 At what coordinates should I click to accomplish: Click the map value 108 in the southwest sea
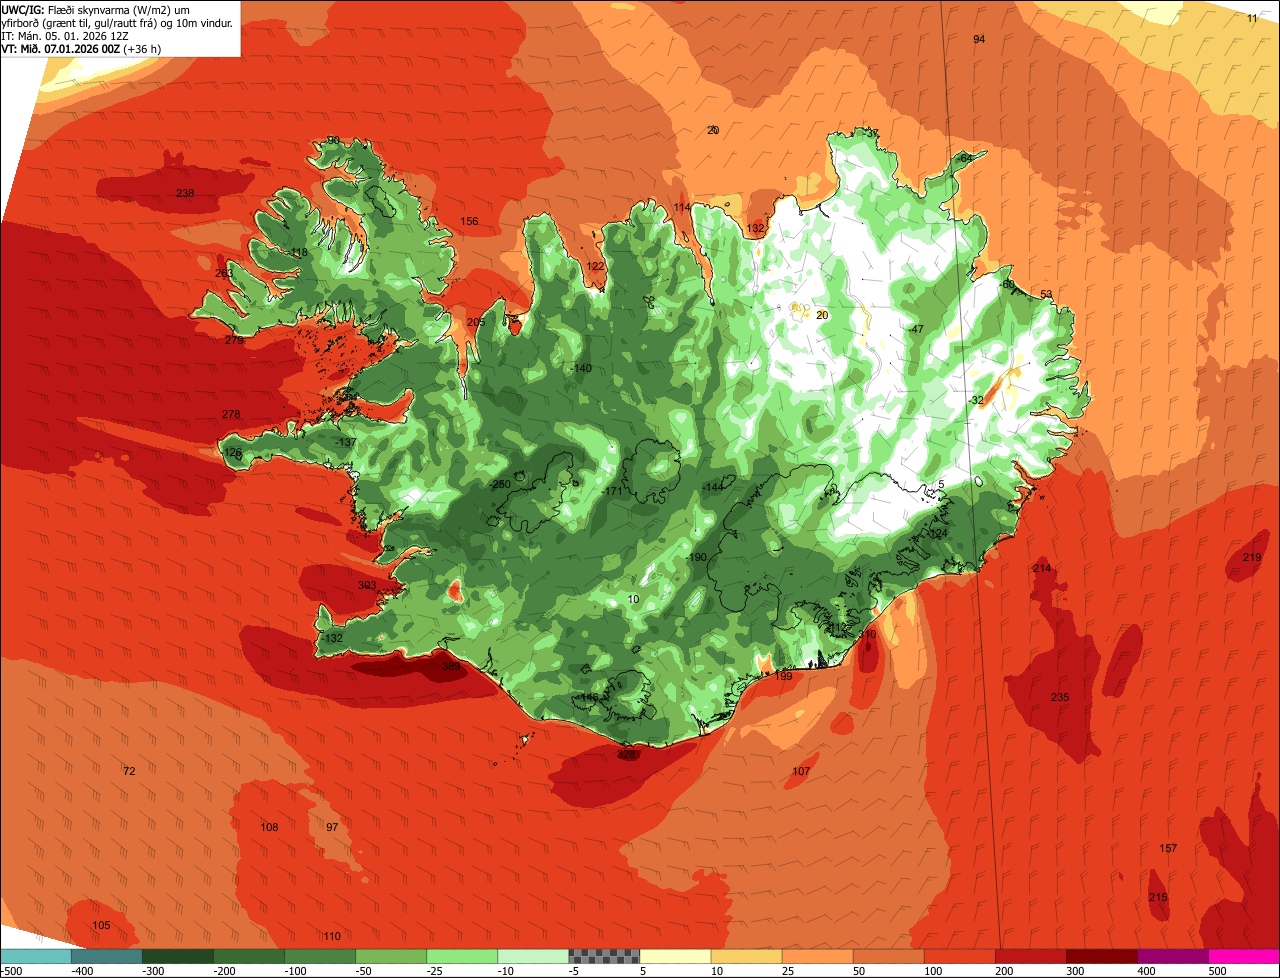[x=270, y=828]
